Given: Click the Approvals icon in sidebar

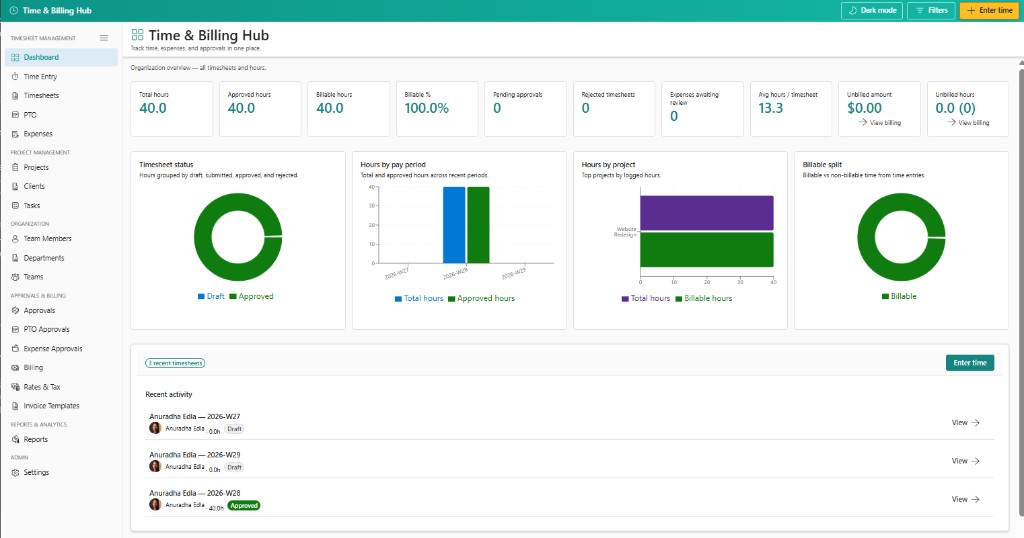Looking at the screenshot, I should 15,310.
